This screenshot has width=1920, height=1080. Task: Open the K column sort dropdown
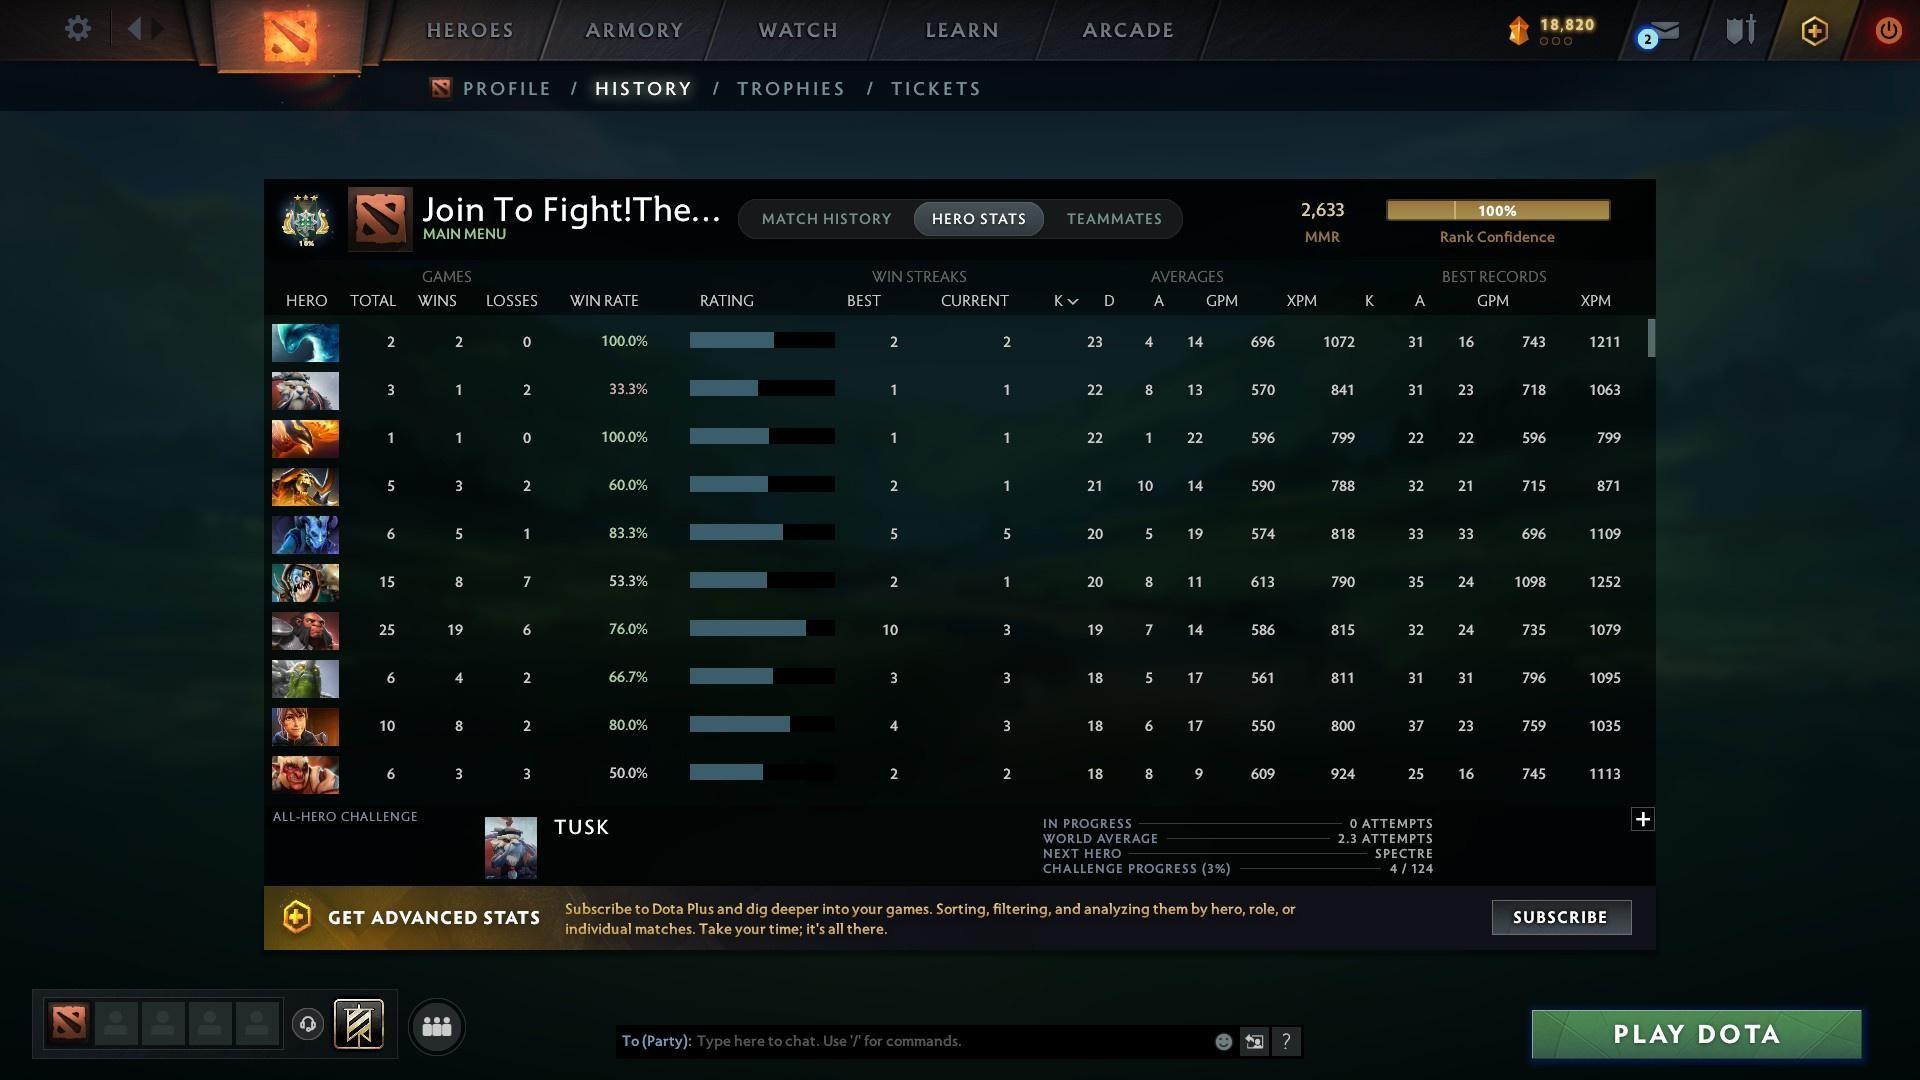point(1064,300)
